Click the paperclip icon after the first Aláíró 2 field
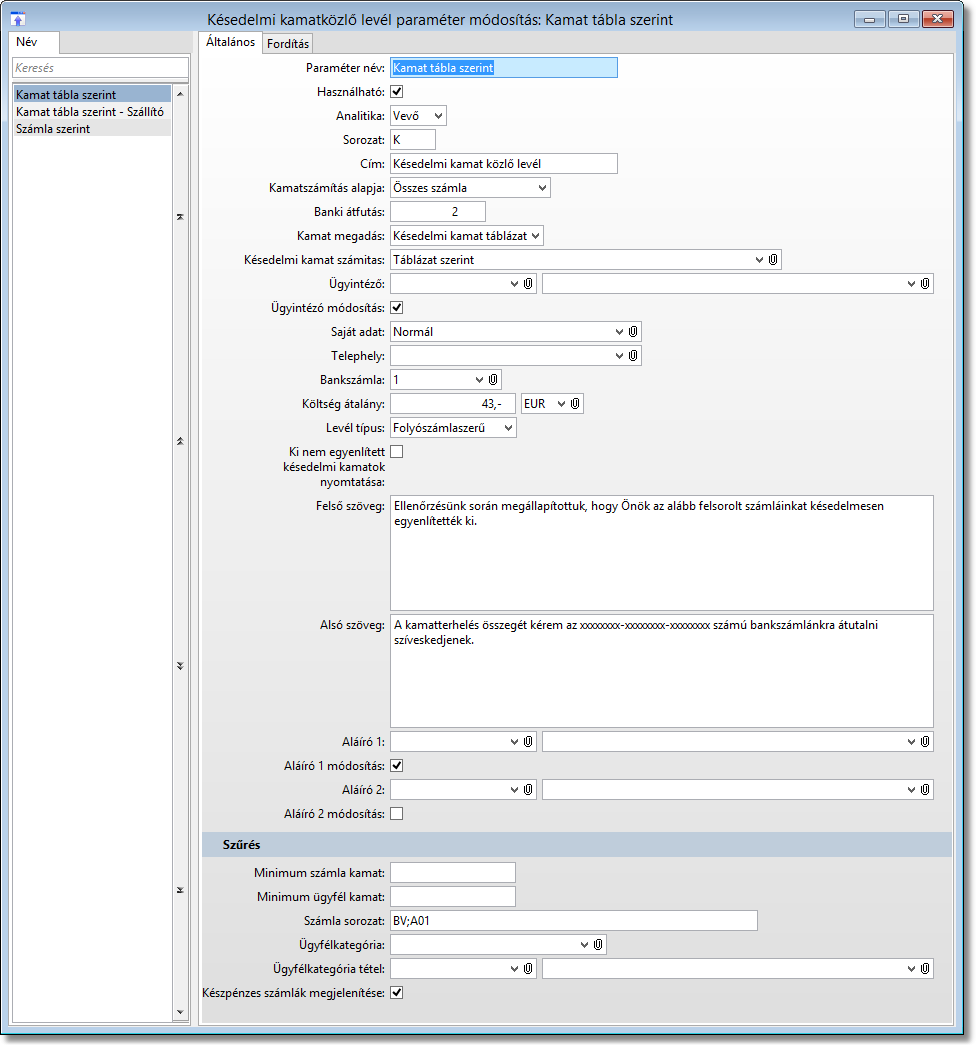This screenshot has height=1047, width=976. tap(528, 790)
